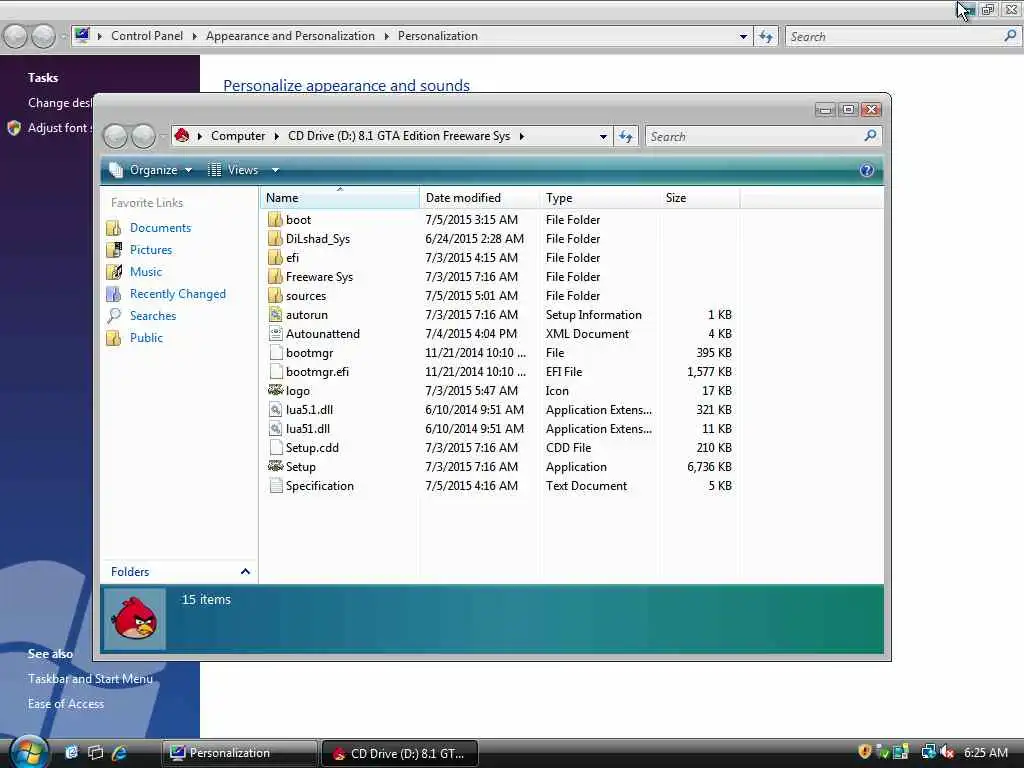The height and width of the screenshot is (768, 1024).
Task: Open Pictures favorite link
Action: [x=151, y=249]
